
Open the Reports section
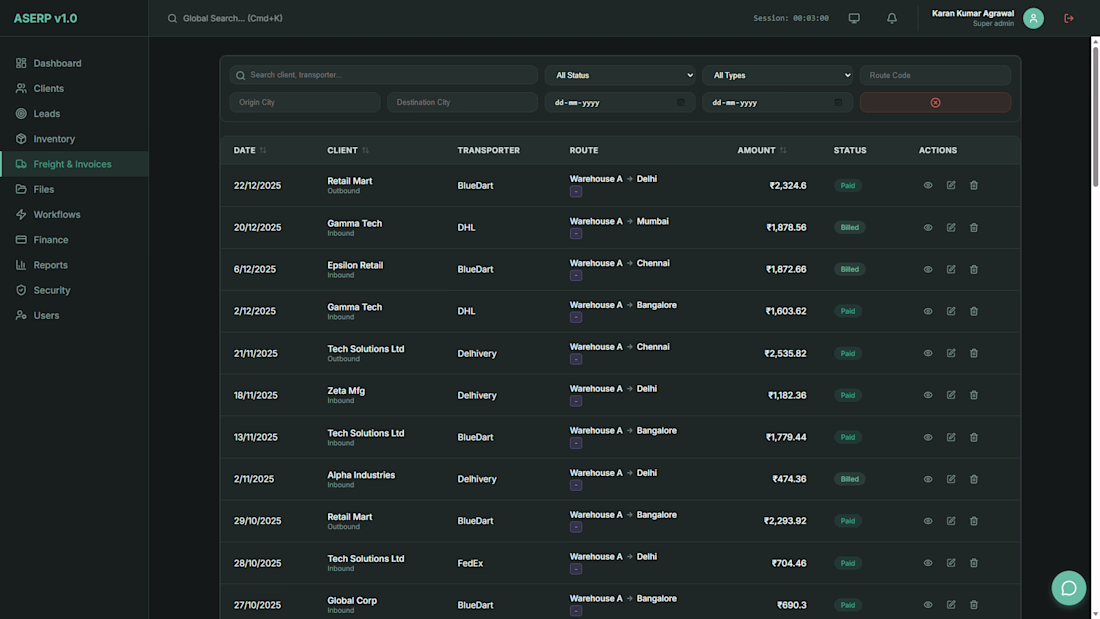pos(74,265)
